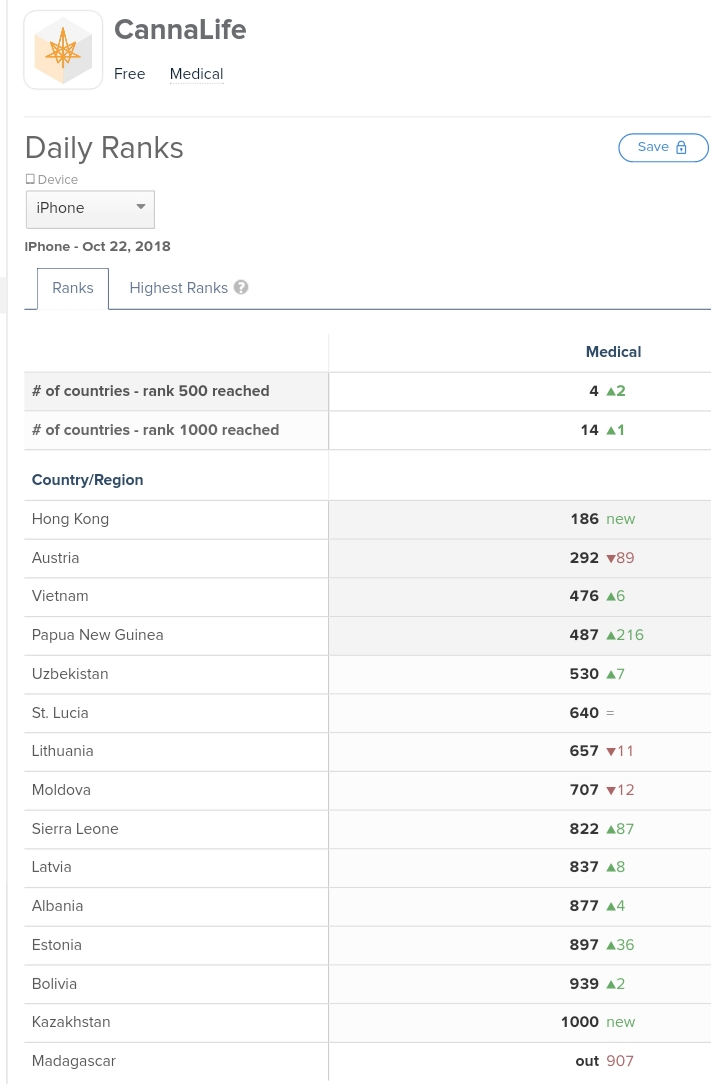Screen dimensions: 711x1084
Task: Select the Medical column header
Action: 612,352
